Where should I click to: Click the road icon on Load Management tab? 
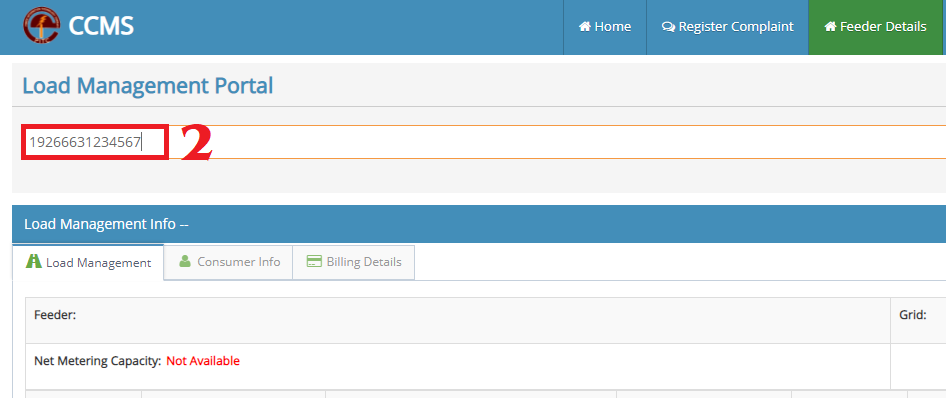(x=33, y=262)
